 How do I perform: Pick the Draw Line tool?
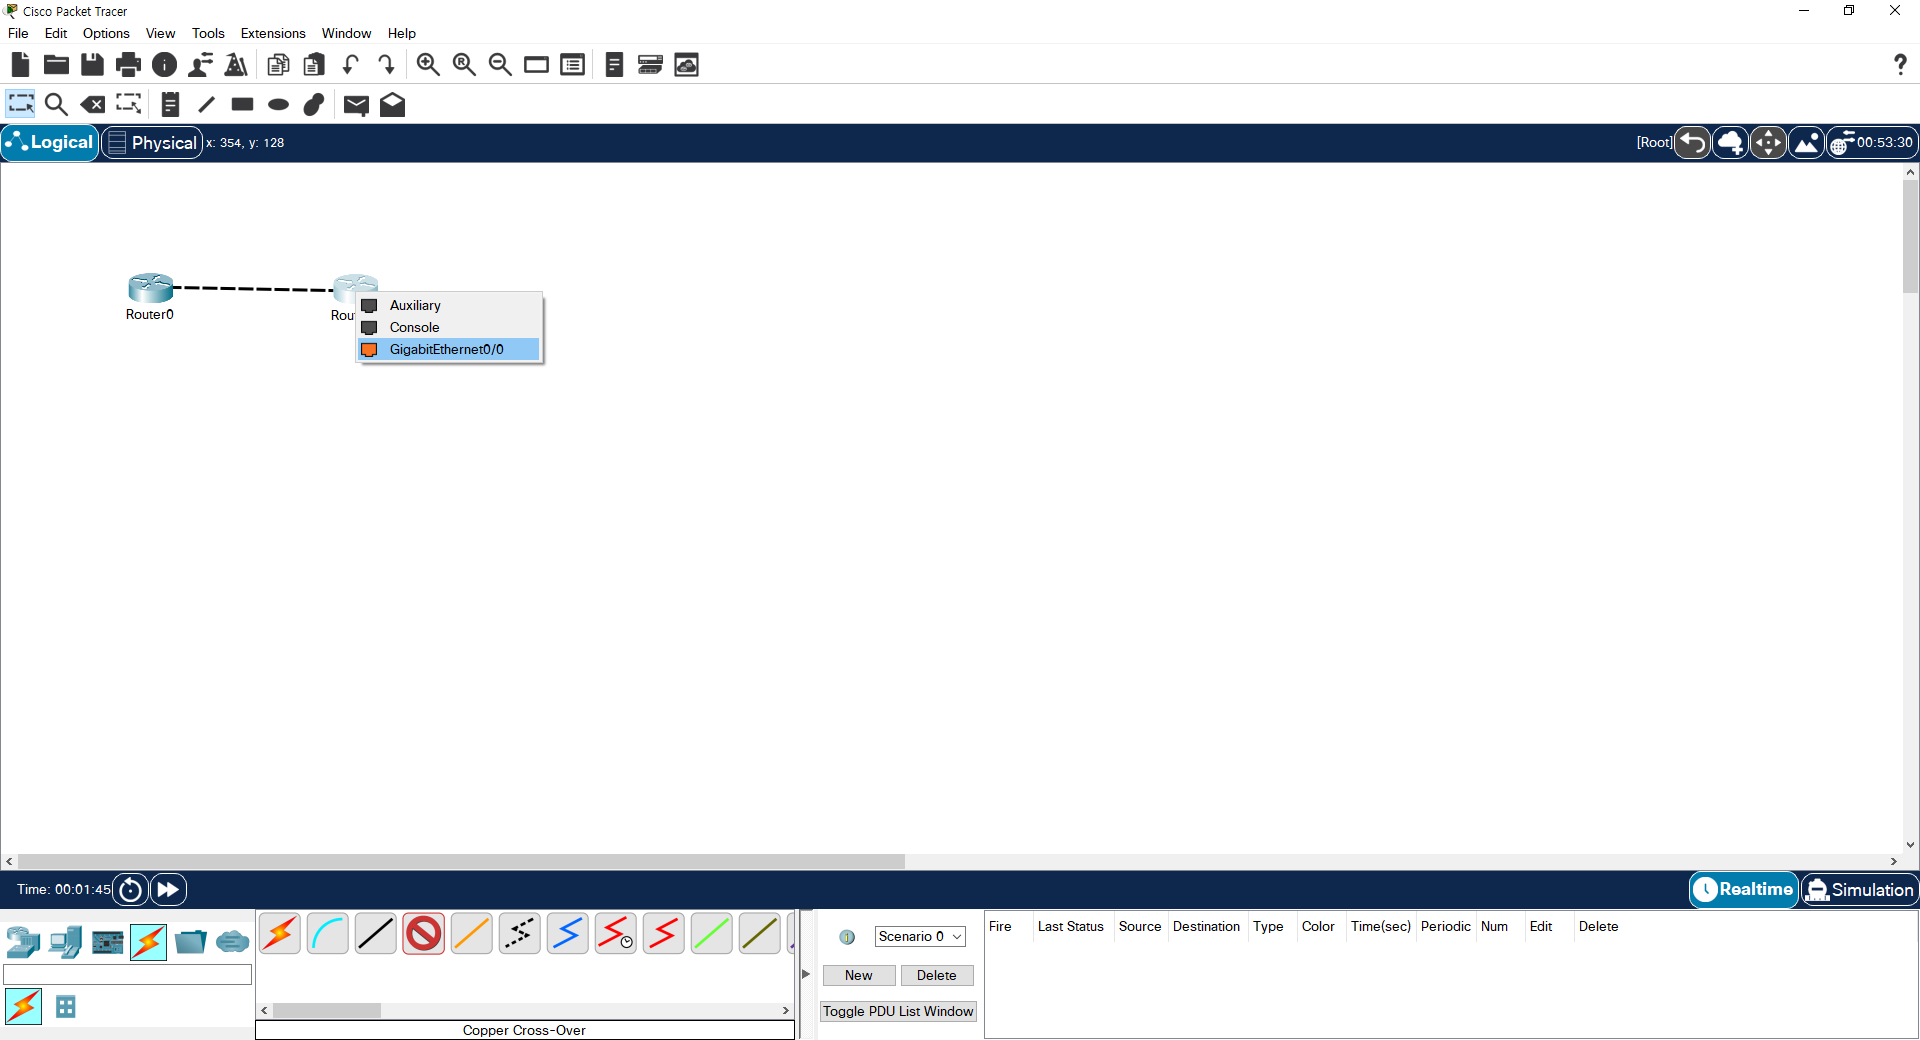(206, 104)
